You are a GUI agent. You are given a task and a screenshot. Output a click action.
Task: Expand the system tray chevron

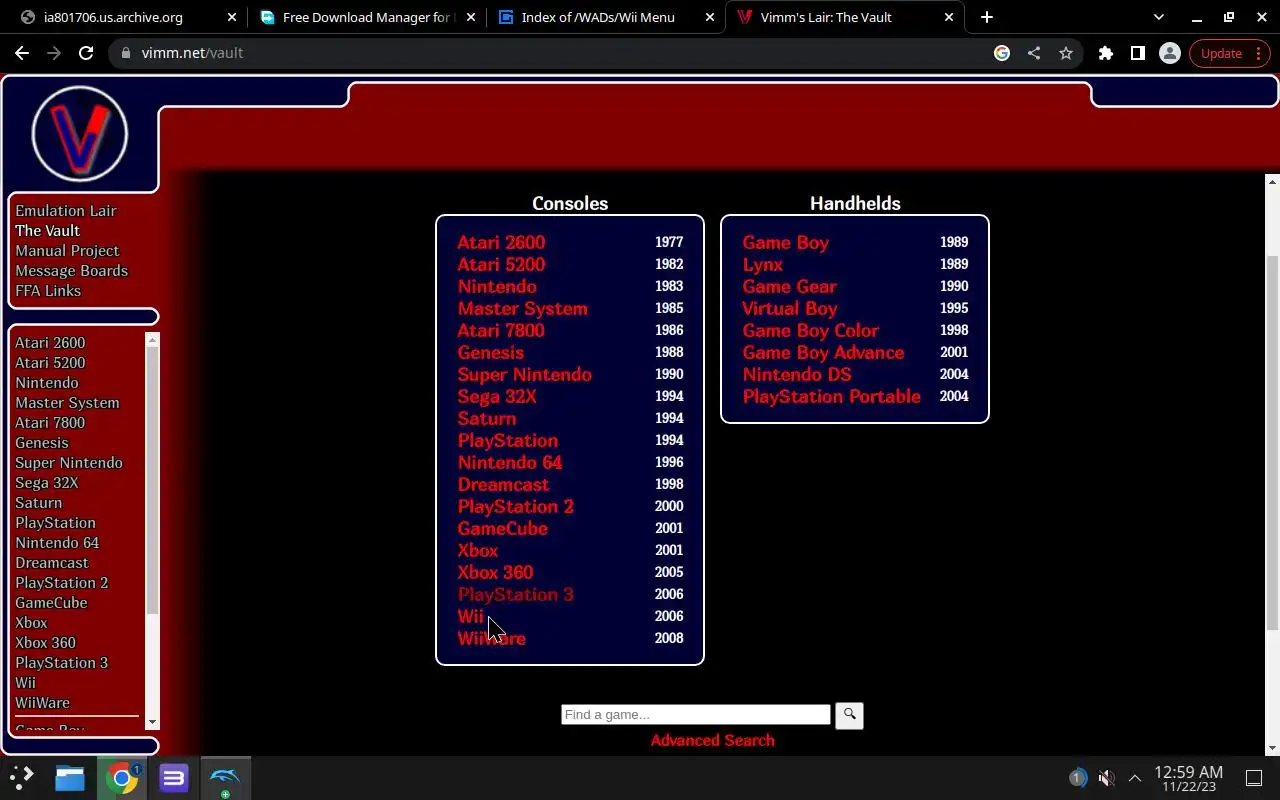1135,777
